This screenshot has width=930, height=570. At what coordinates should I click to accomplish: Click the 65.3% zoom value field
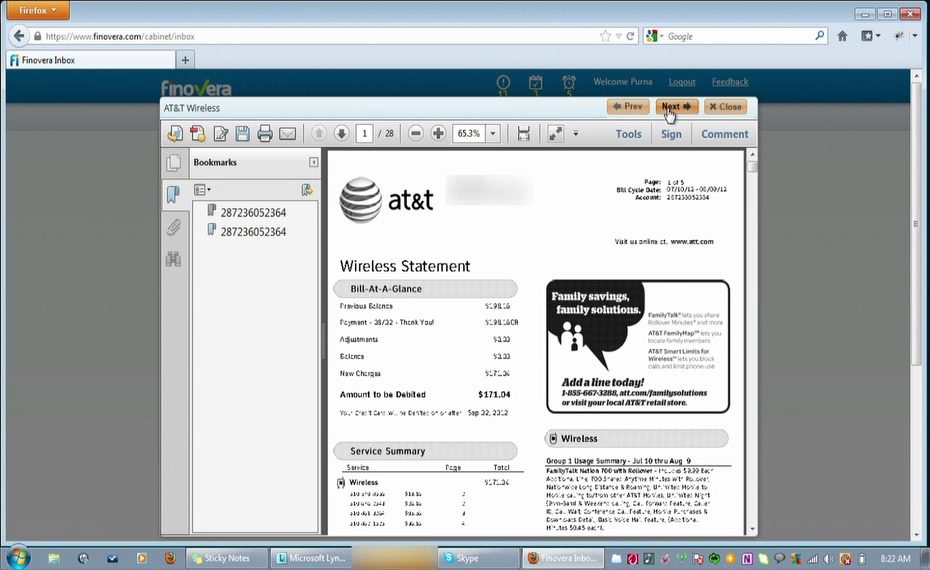click(x=469, y=133)
